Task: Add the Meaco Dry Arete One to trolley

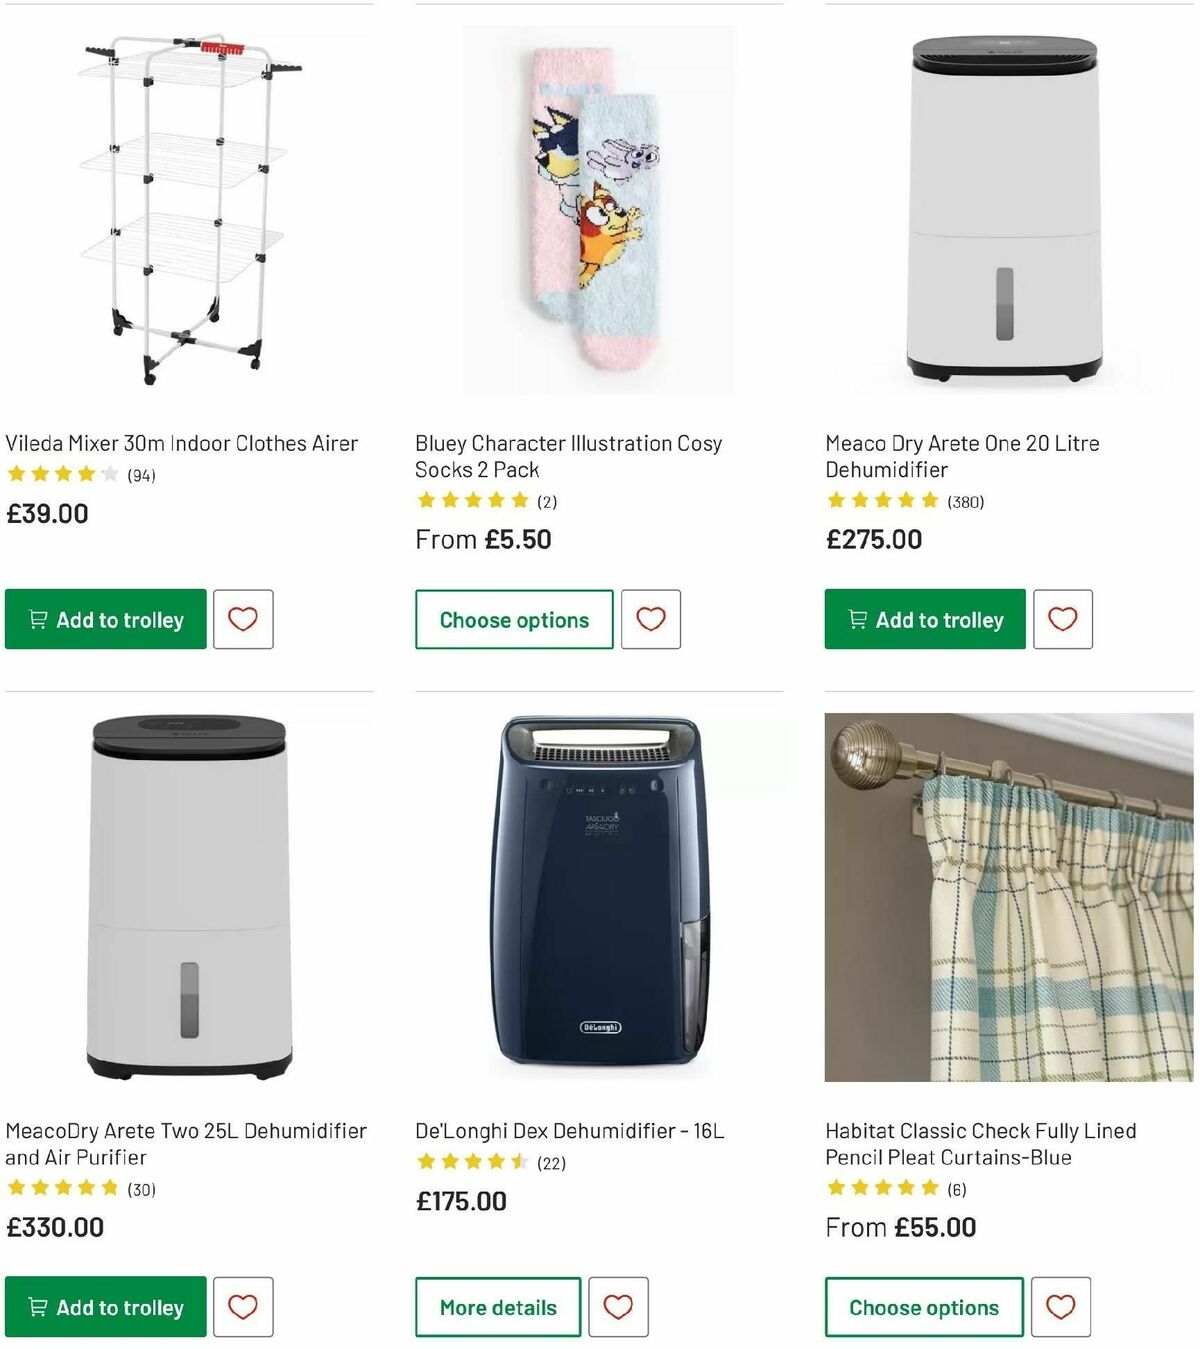Action: (922, 620)
